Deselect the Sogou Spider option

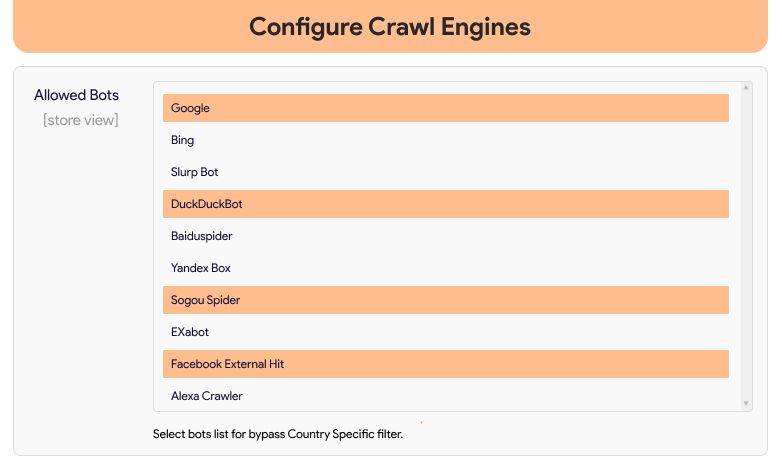(445, 300)
